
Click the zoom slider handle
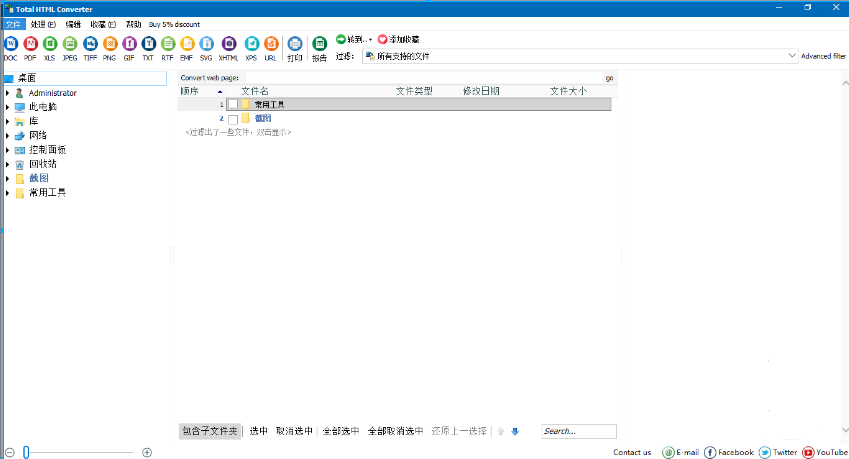(26, 453)
